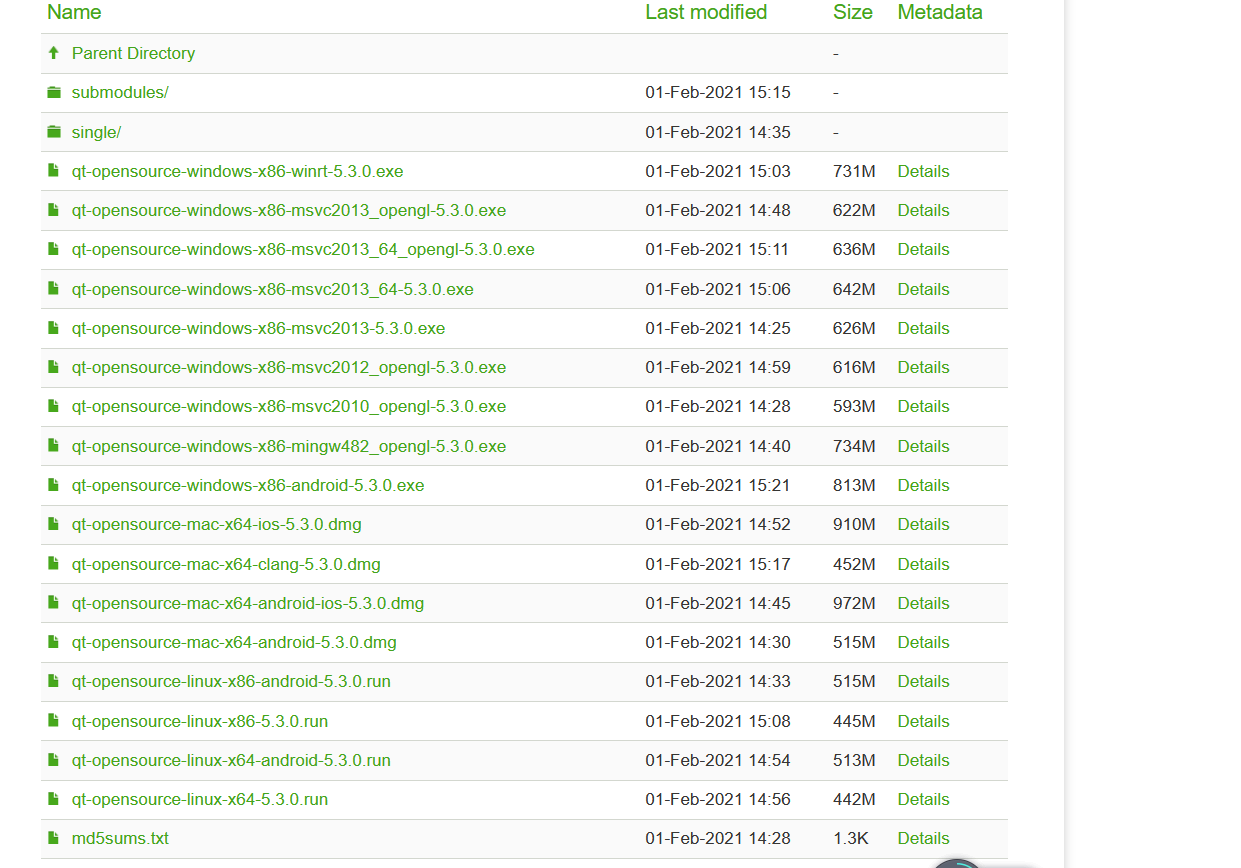This screenshot has width=1241, height=868.
Task: Open Details for mac-x64-ios-5.3.0.dmg
Action: pos(923,524)
